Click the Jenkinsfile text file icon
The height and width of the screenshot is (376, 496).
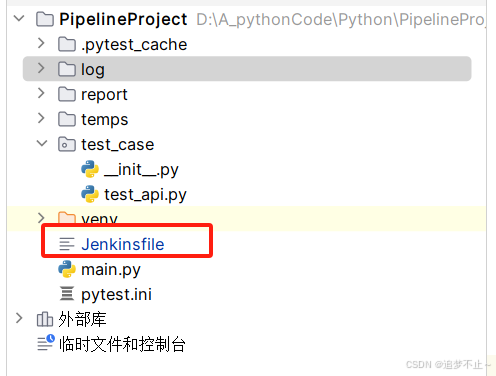pos(67,244)
